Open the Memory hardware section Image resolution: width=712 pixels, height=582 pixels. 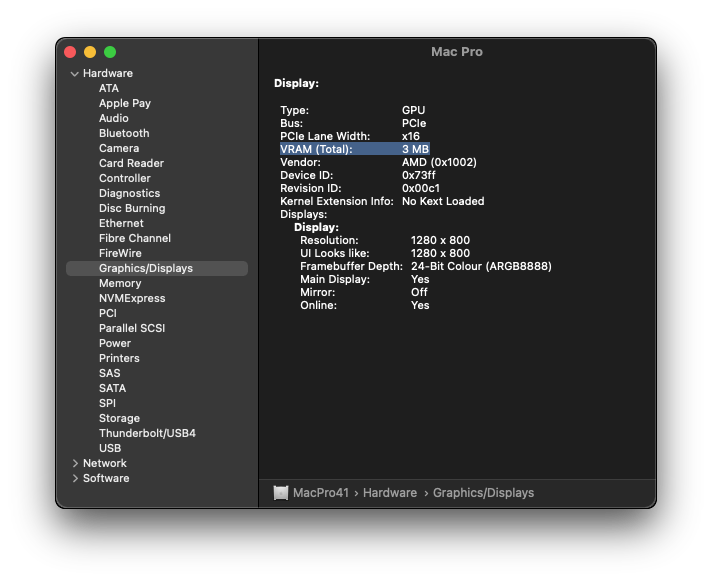click(x=120, y=283)
